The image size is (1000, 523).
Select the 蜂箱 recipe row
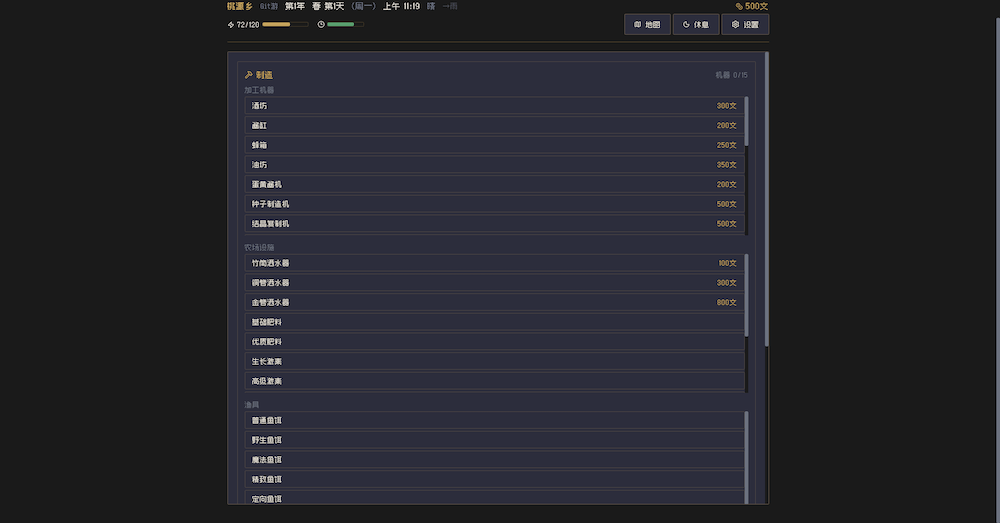494,145
